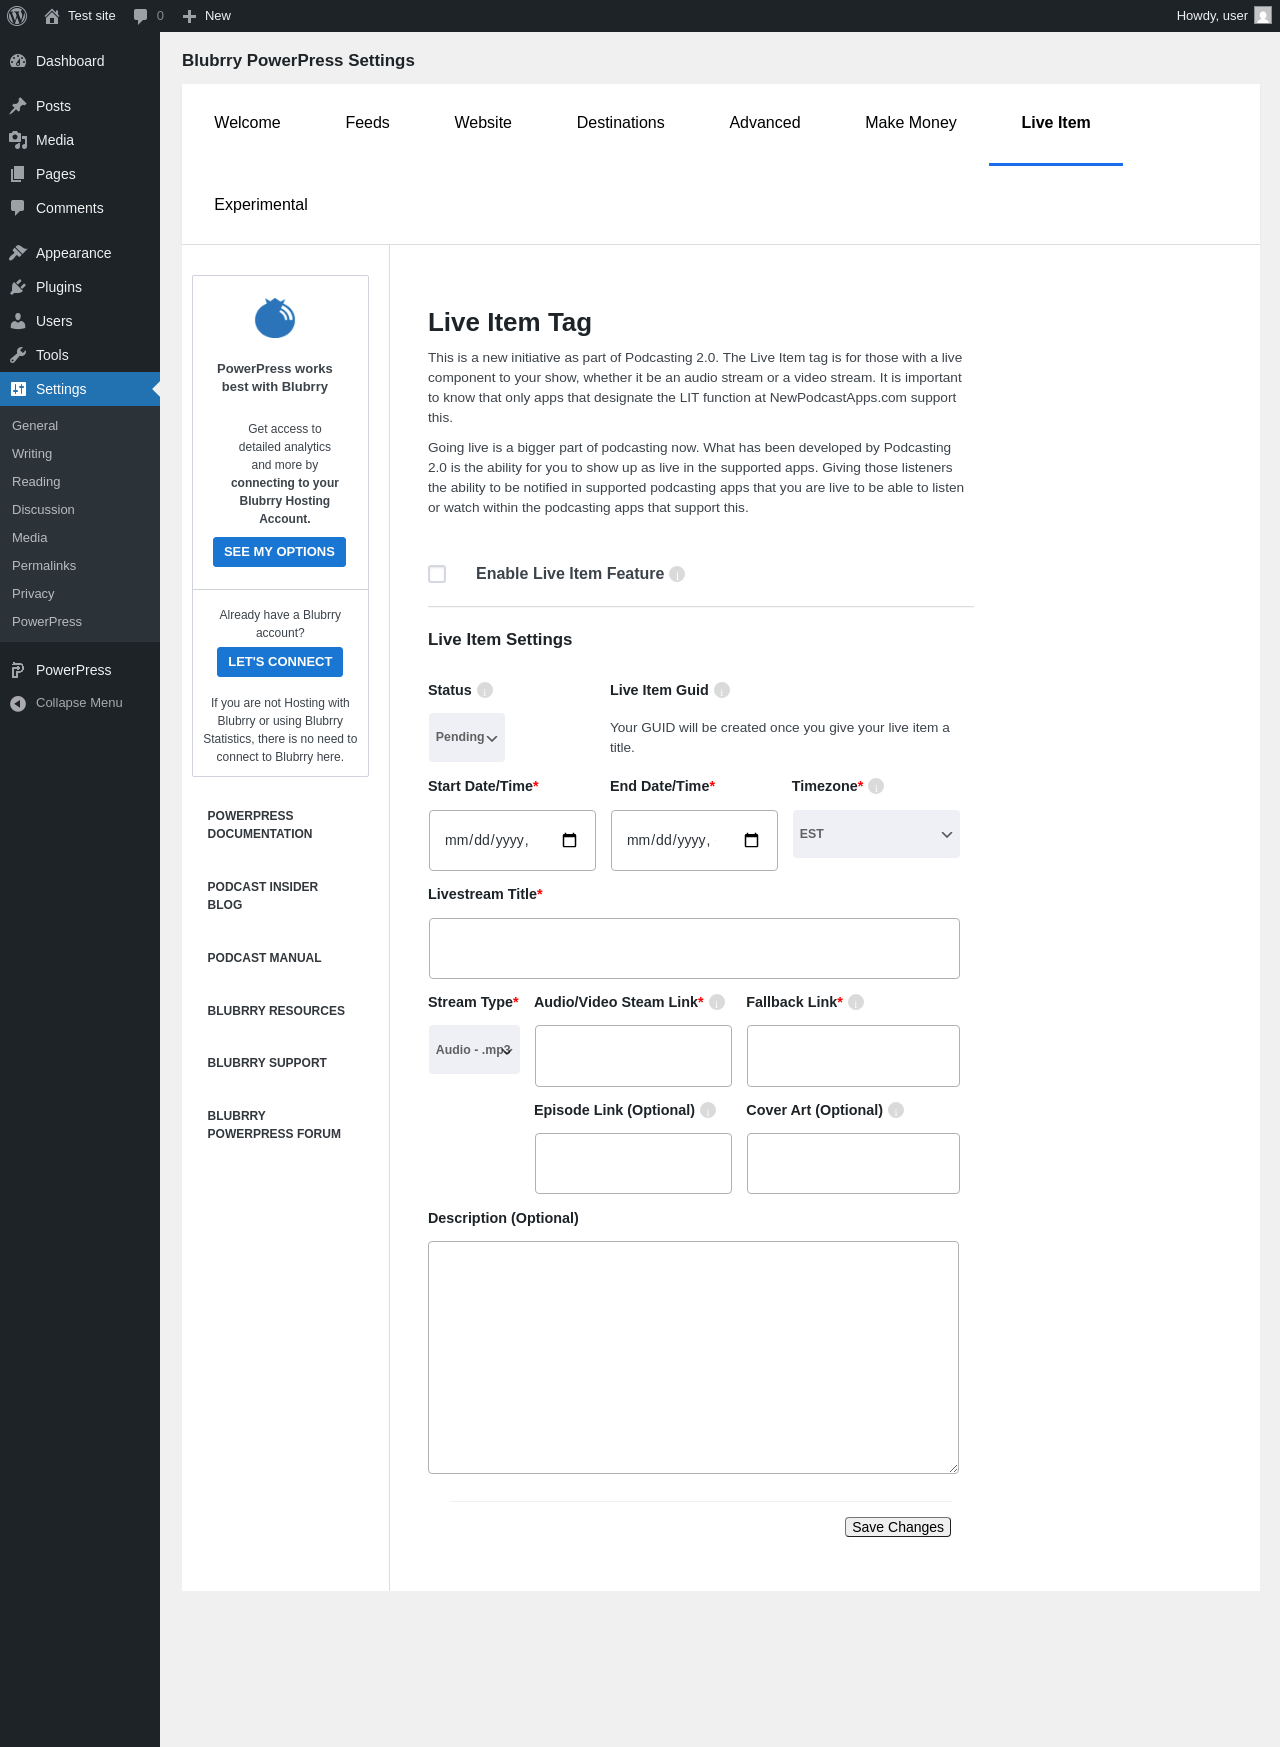Image resolution: width=1280 pixels, height=1747 pixels.
Task: Open Blubrry Resources link
Action: [x=276, y=1011]
